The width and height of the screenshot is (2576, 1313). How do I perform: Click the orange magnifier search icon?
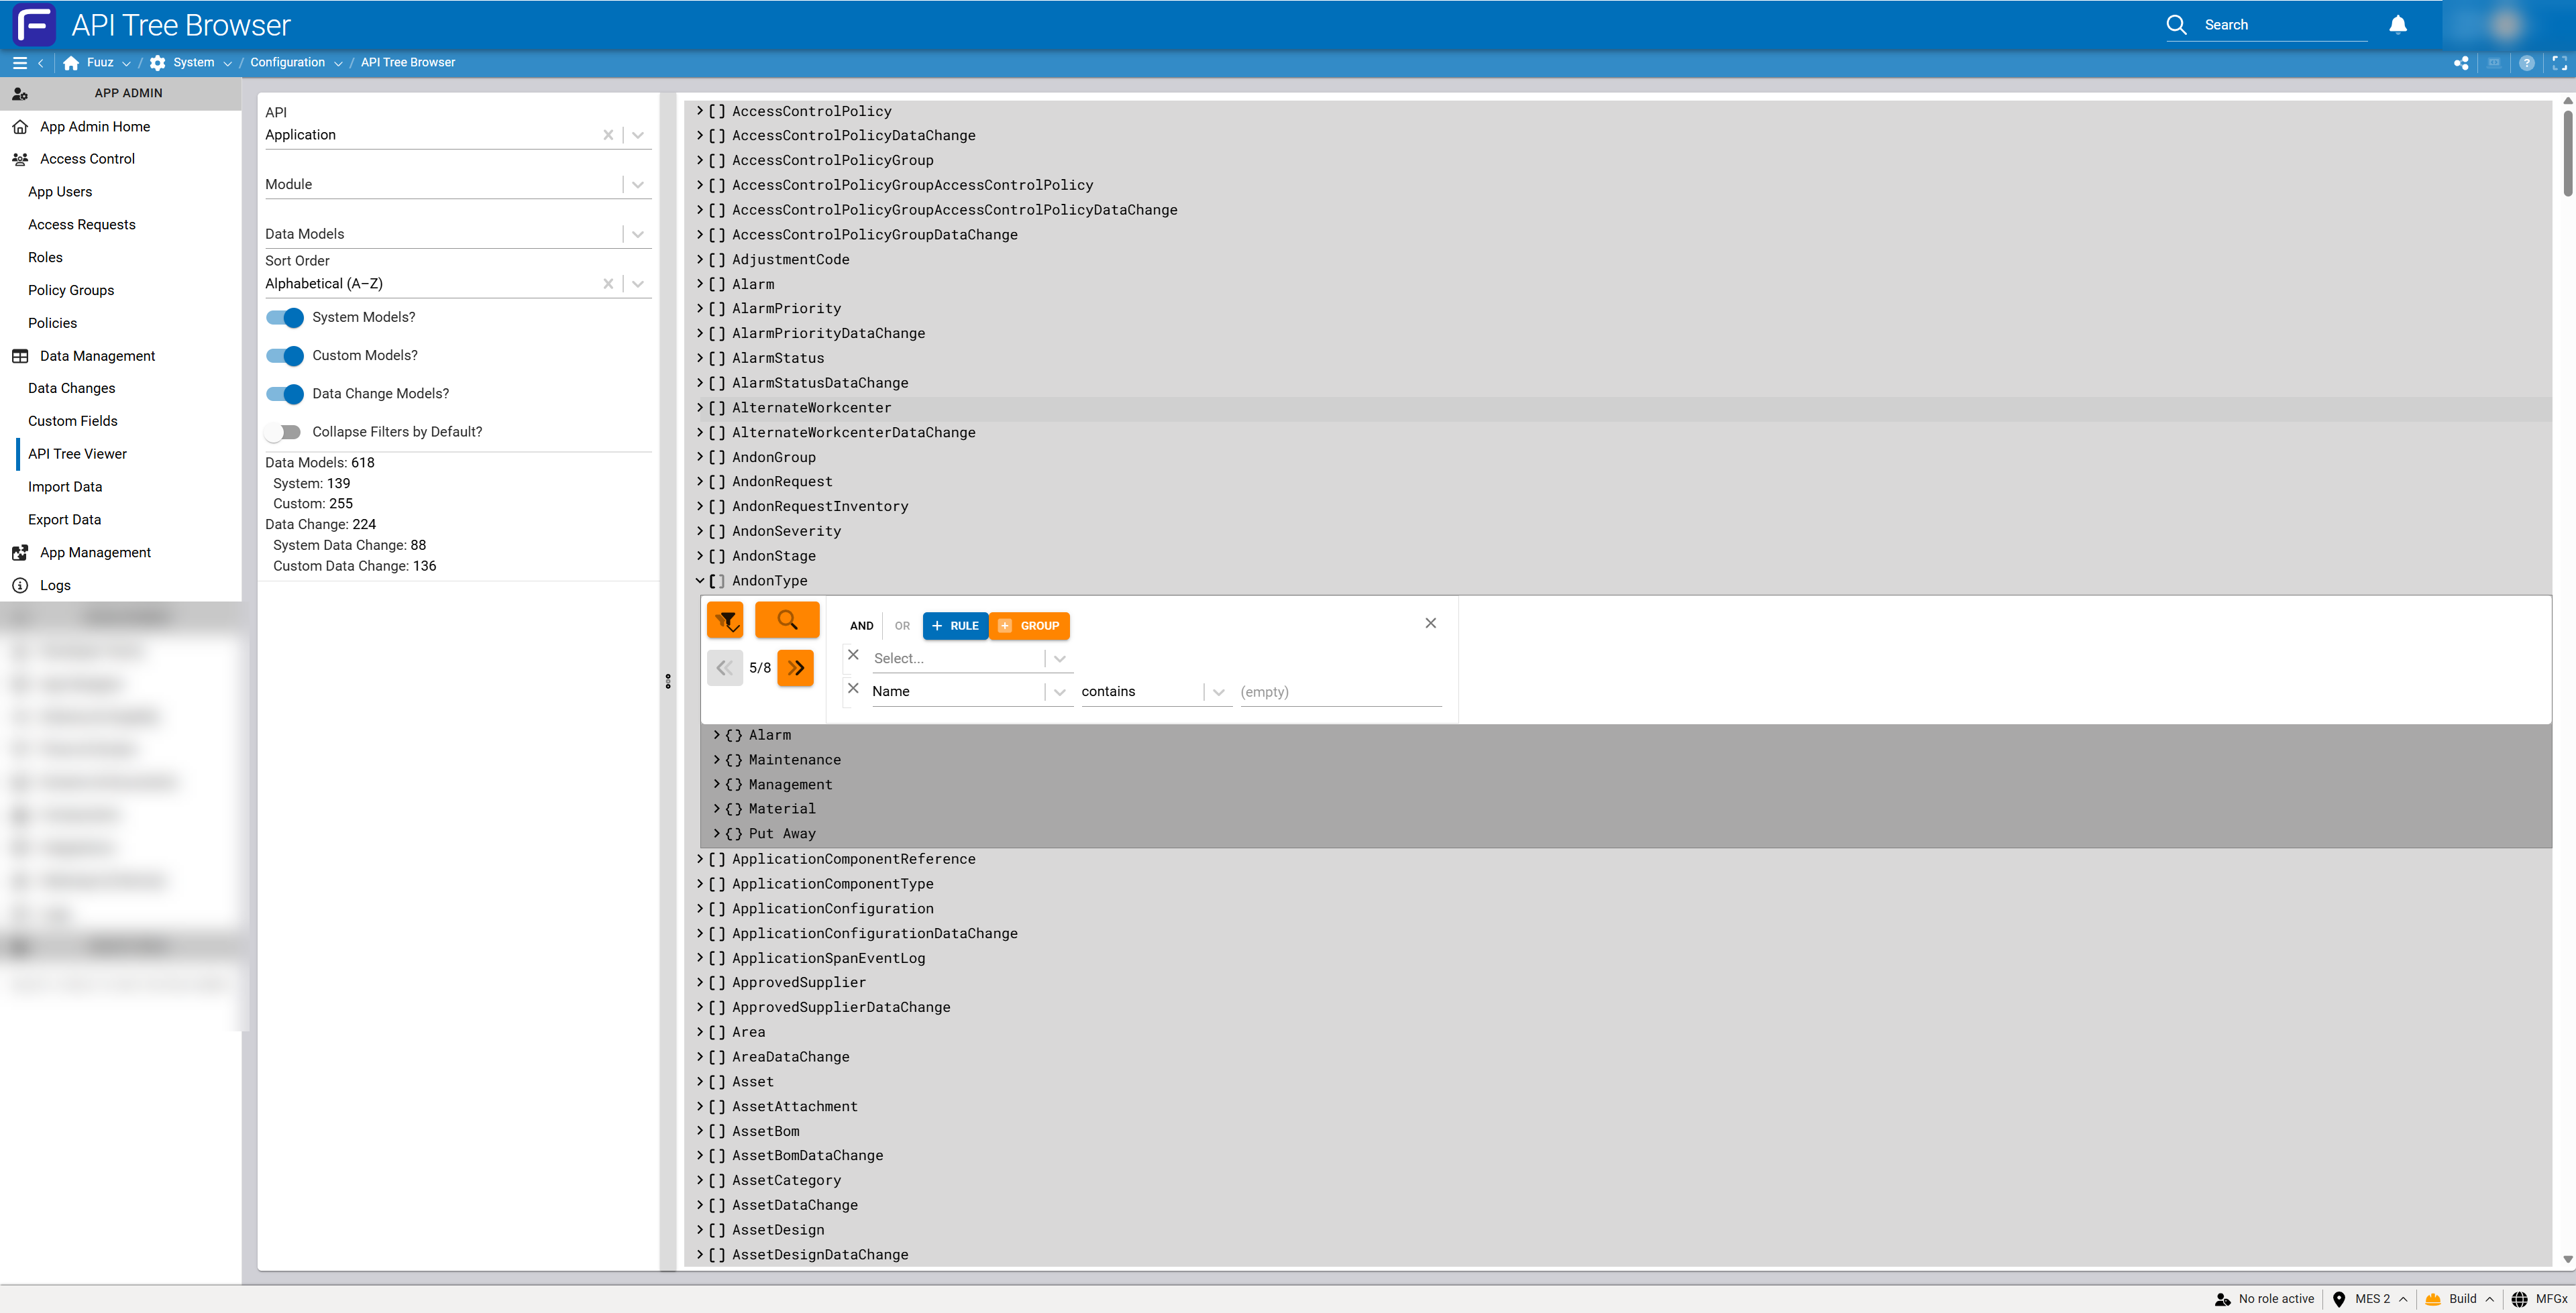[787, 621]
